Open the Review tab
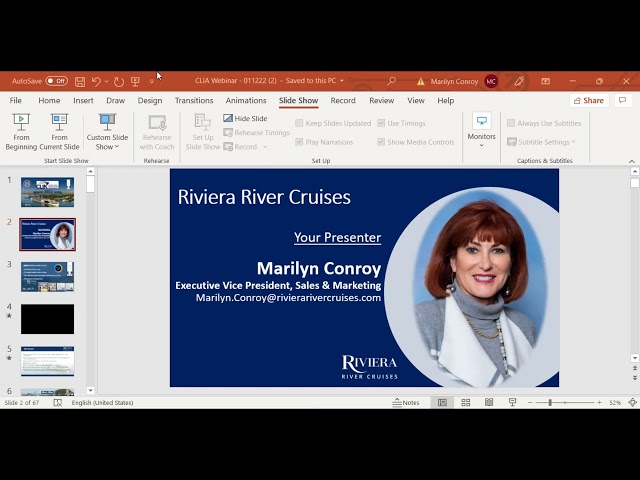This screenshot has height=480, width=640. [x=382, y=100]
